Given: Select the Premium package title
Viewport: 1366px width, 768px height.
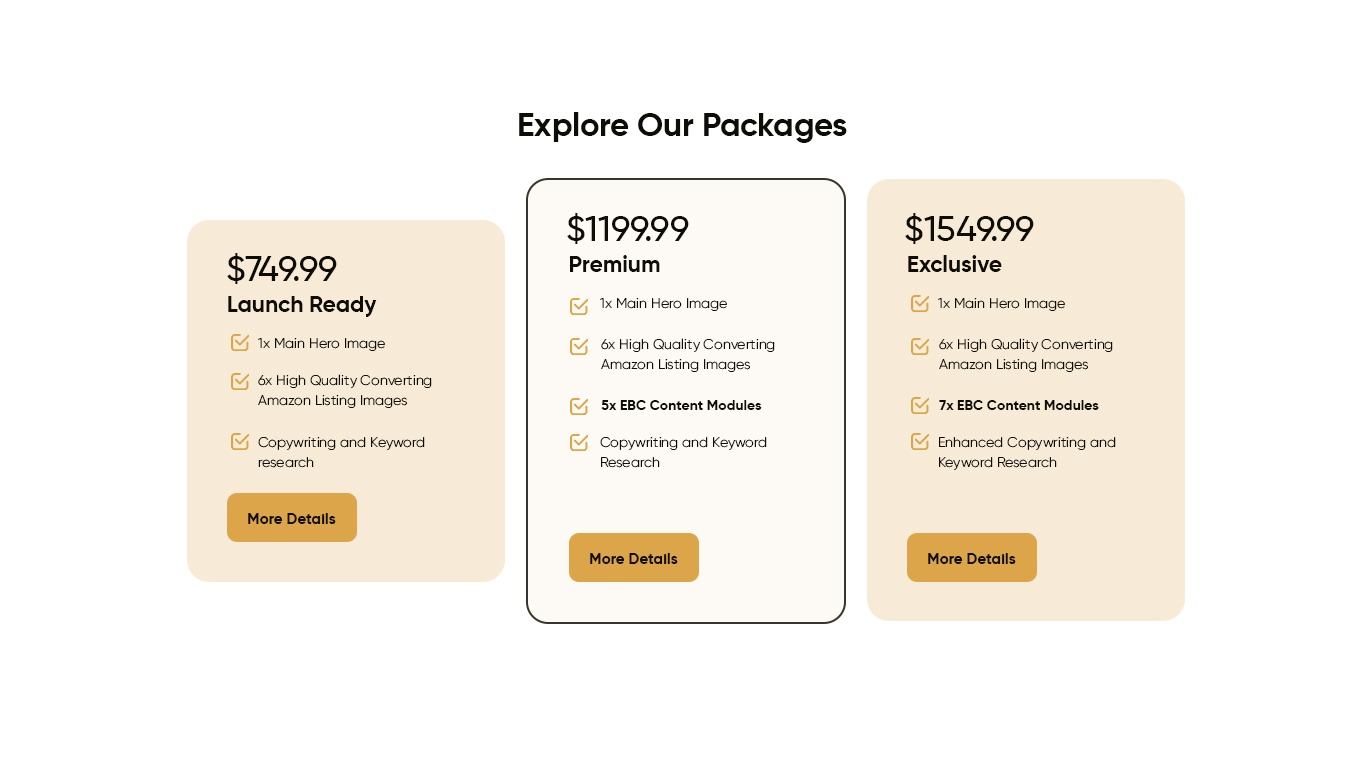Looking at the screenshot, I should pyautogui.click(x=614, y=264).
